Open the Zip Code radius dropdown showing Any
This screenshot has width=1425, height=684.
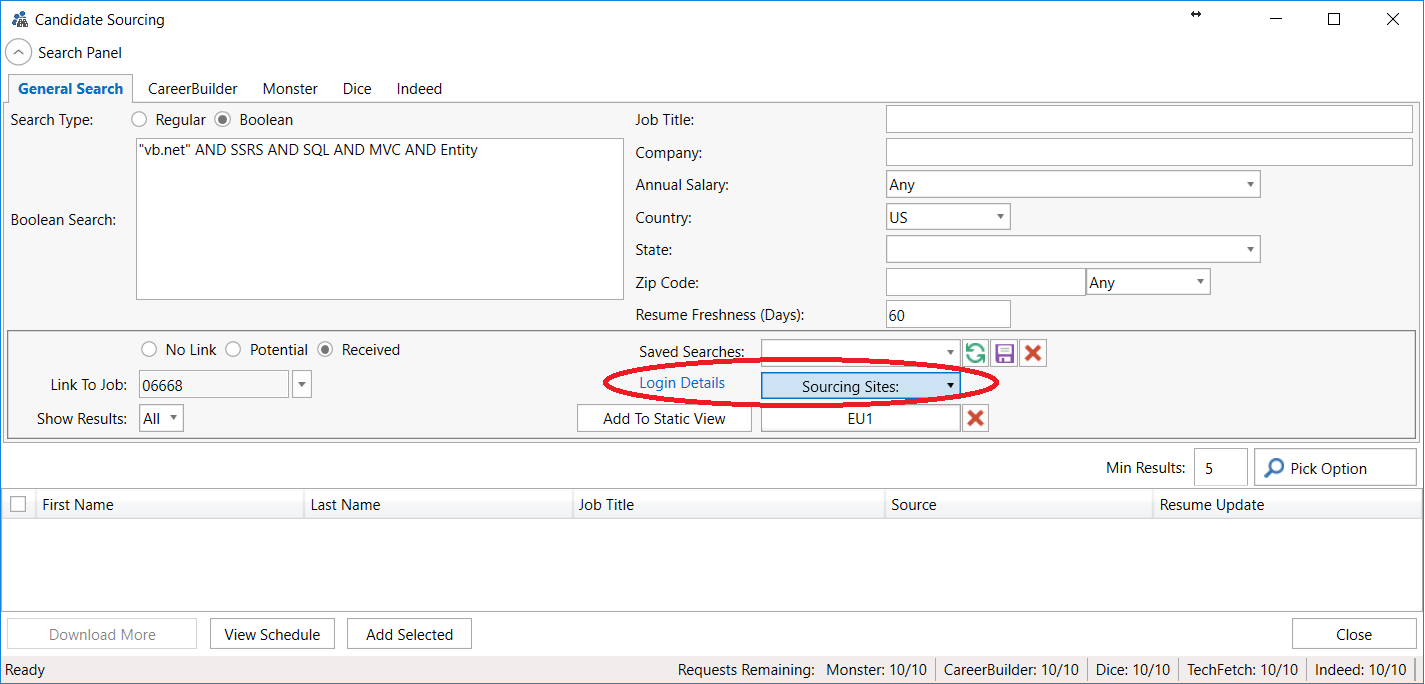click(1148, 282)
